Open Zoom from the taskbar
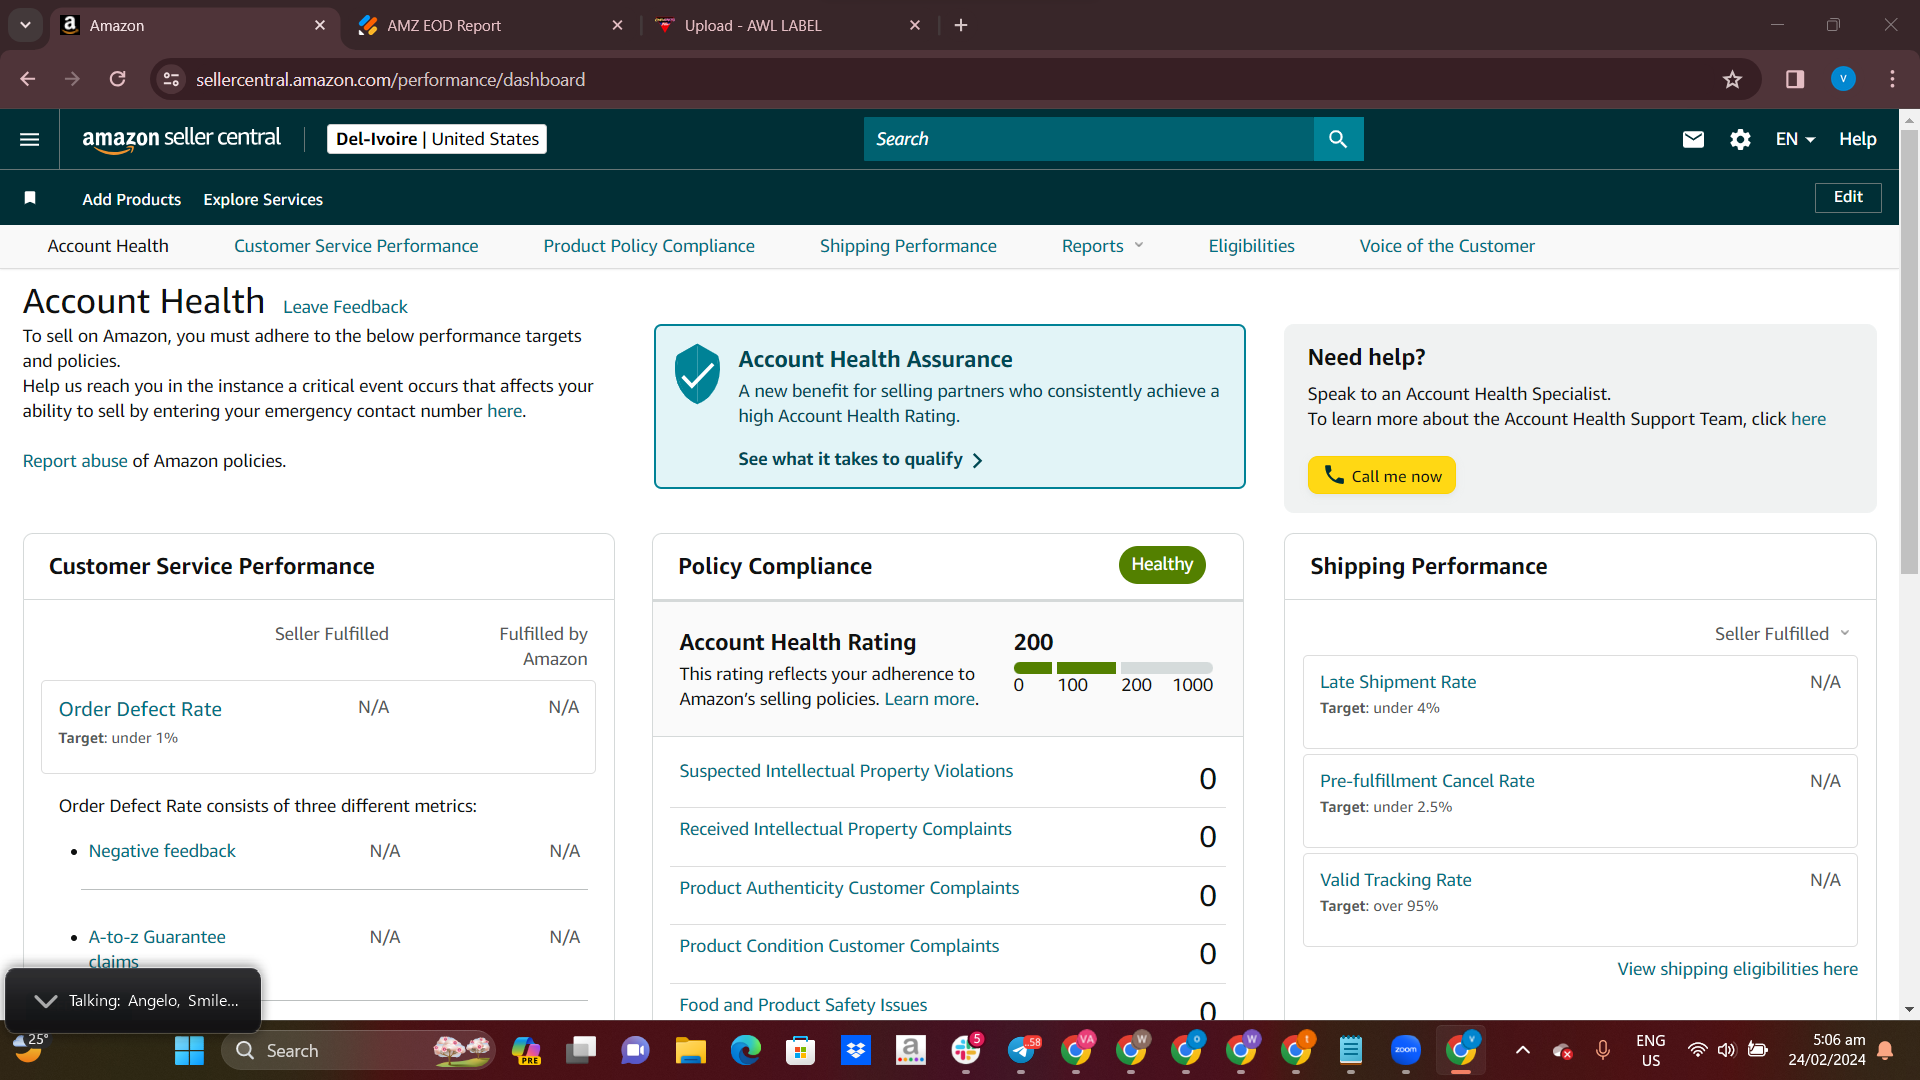Screen dimensions: 1920x1080 [x=1406, y=1050]
